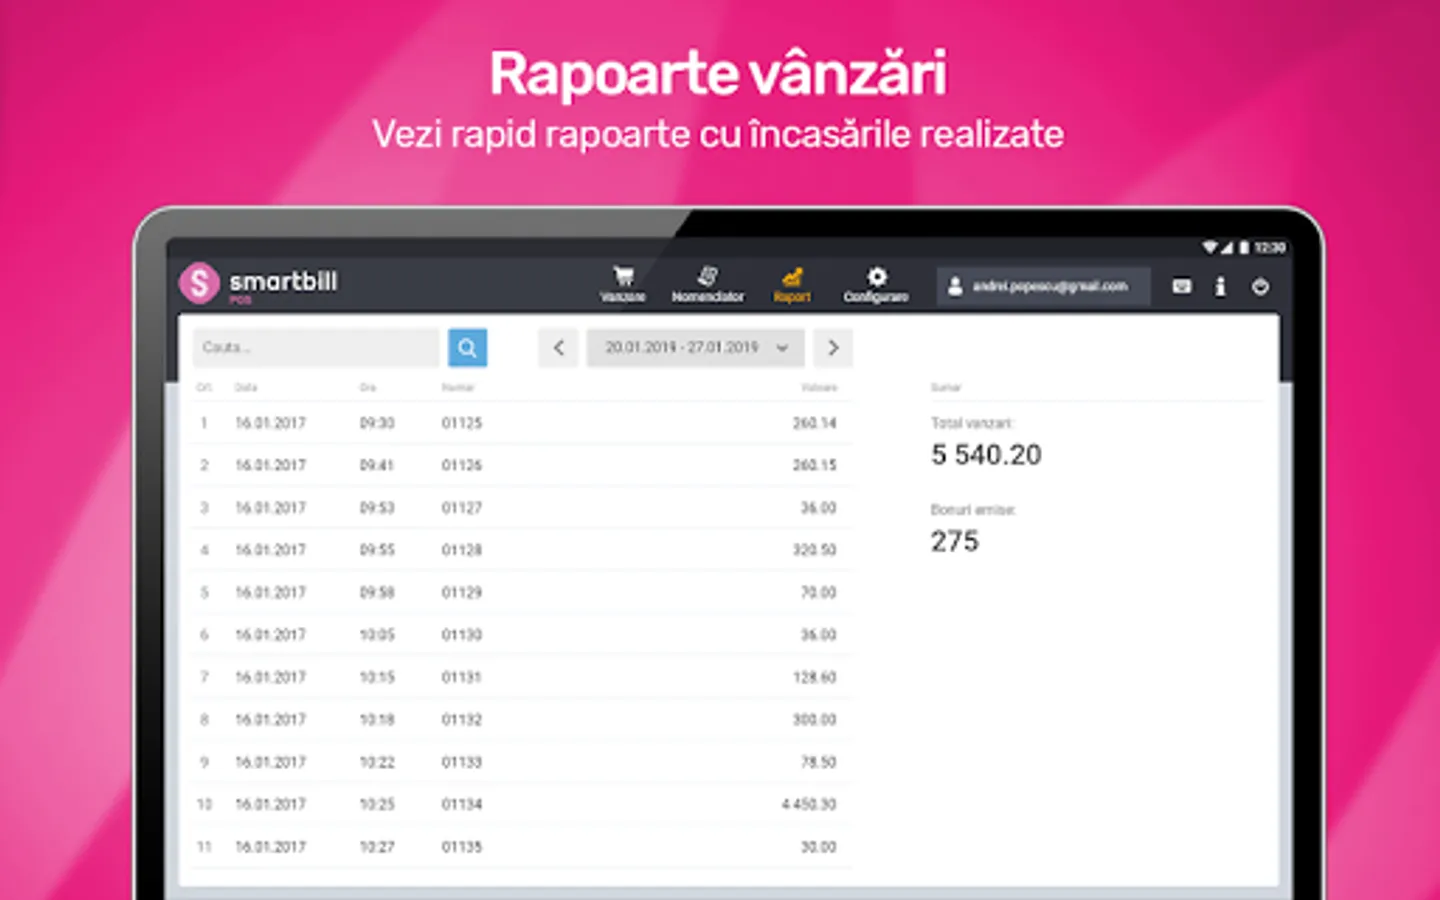
Task: Click status bar clock 12:30
Action: point(1269,247)
